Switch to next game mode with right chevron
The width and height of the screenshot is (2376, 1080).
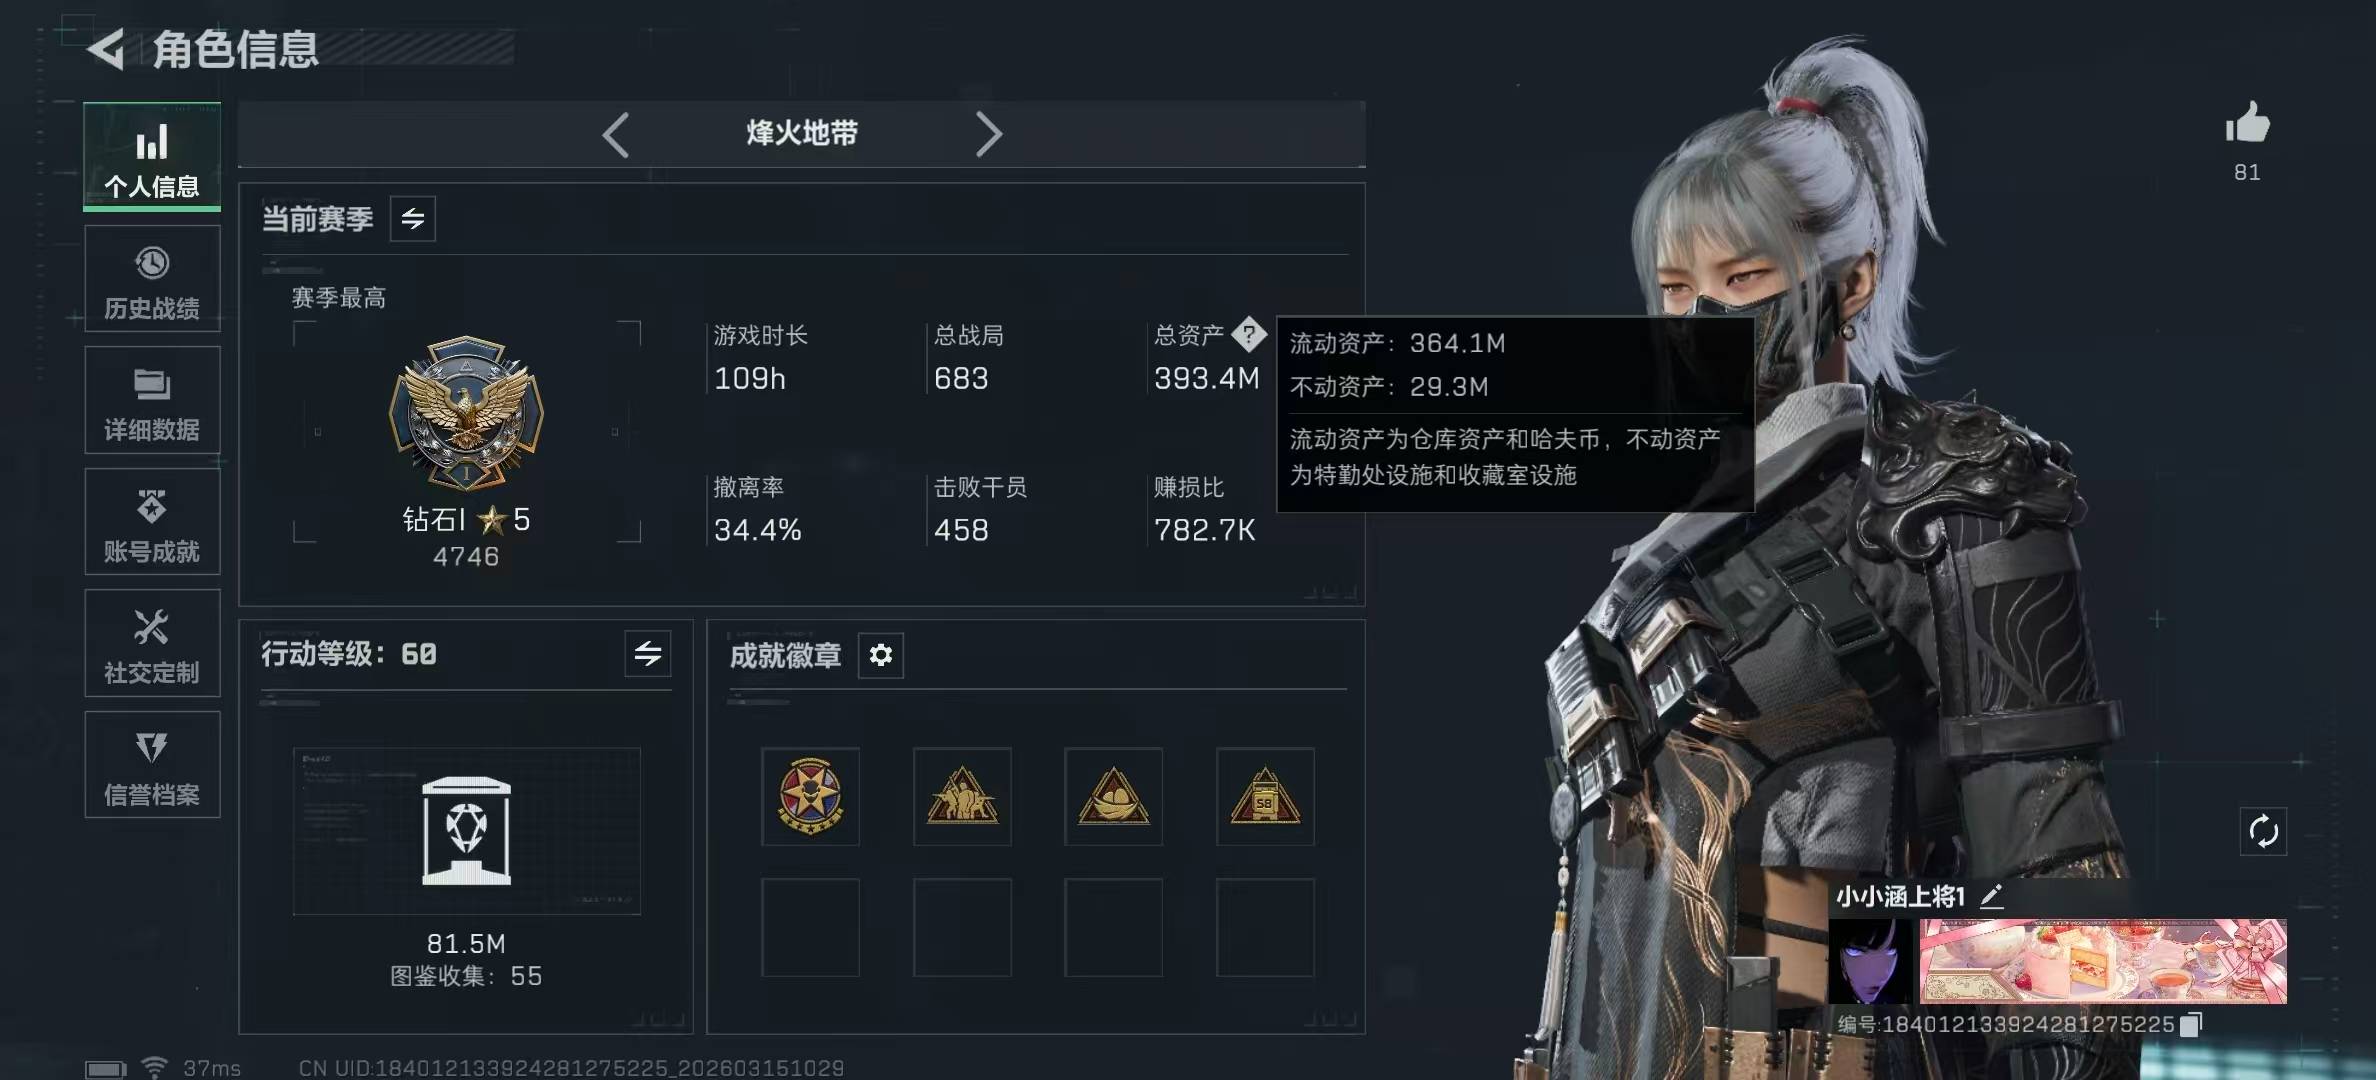pos(988,135)
